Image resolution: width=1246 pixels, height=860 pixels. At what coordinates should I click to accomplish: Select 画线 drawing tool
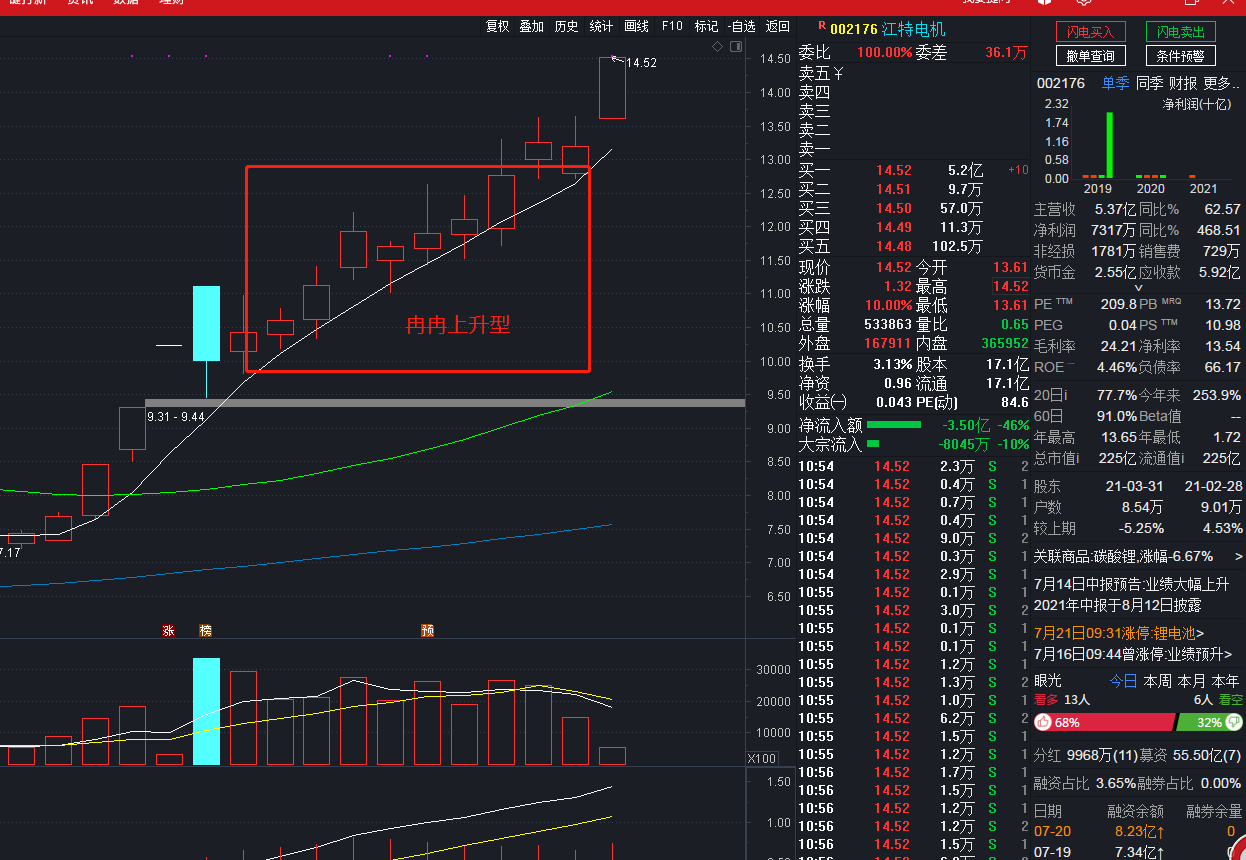point(636,26)
